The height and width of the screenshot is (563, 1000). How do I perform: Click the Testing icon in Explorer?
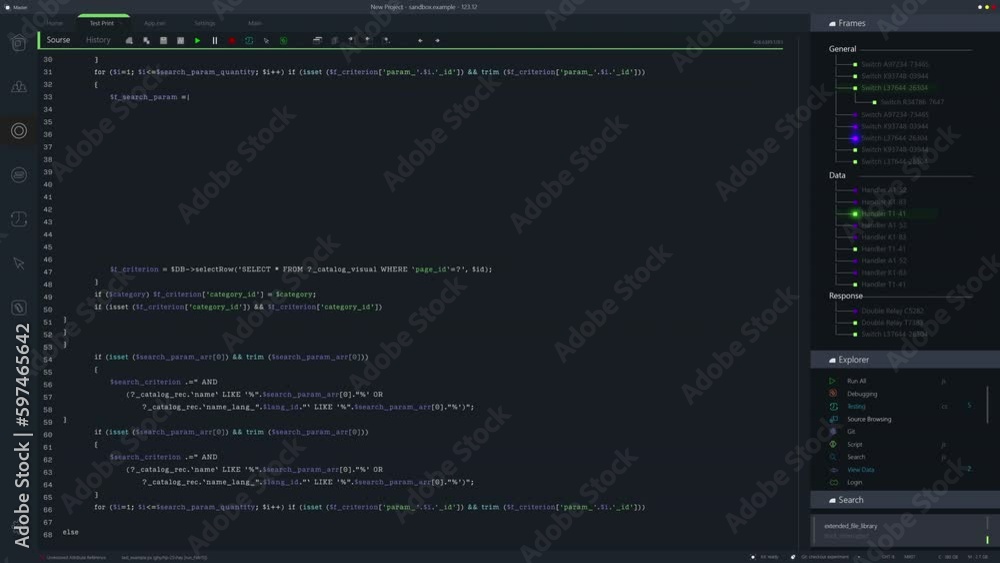[x=833, y=406]
